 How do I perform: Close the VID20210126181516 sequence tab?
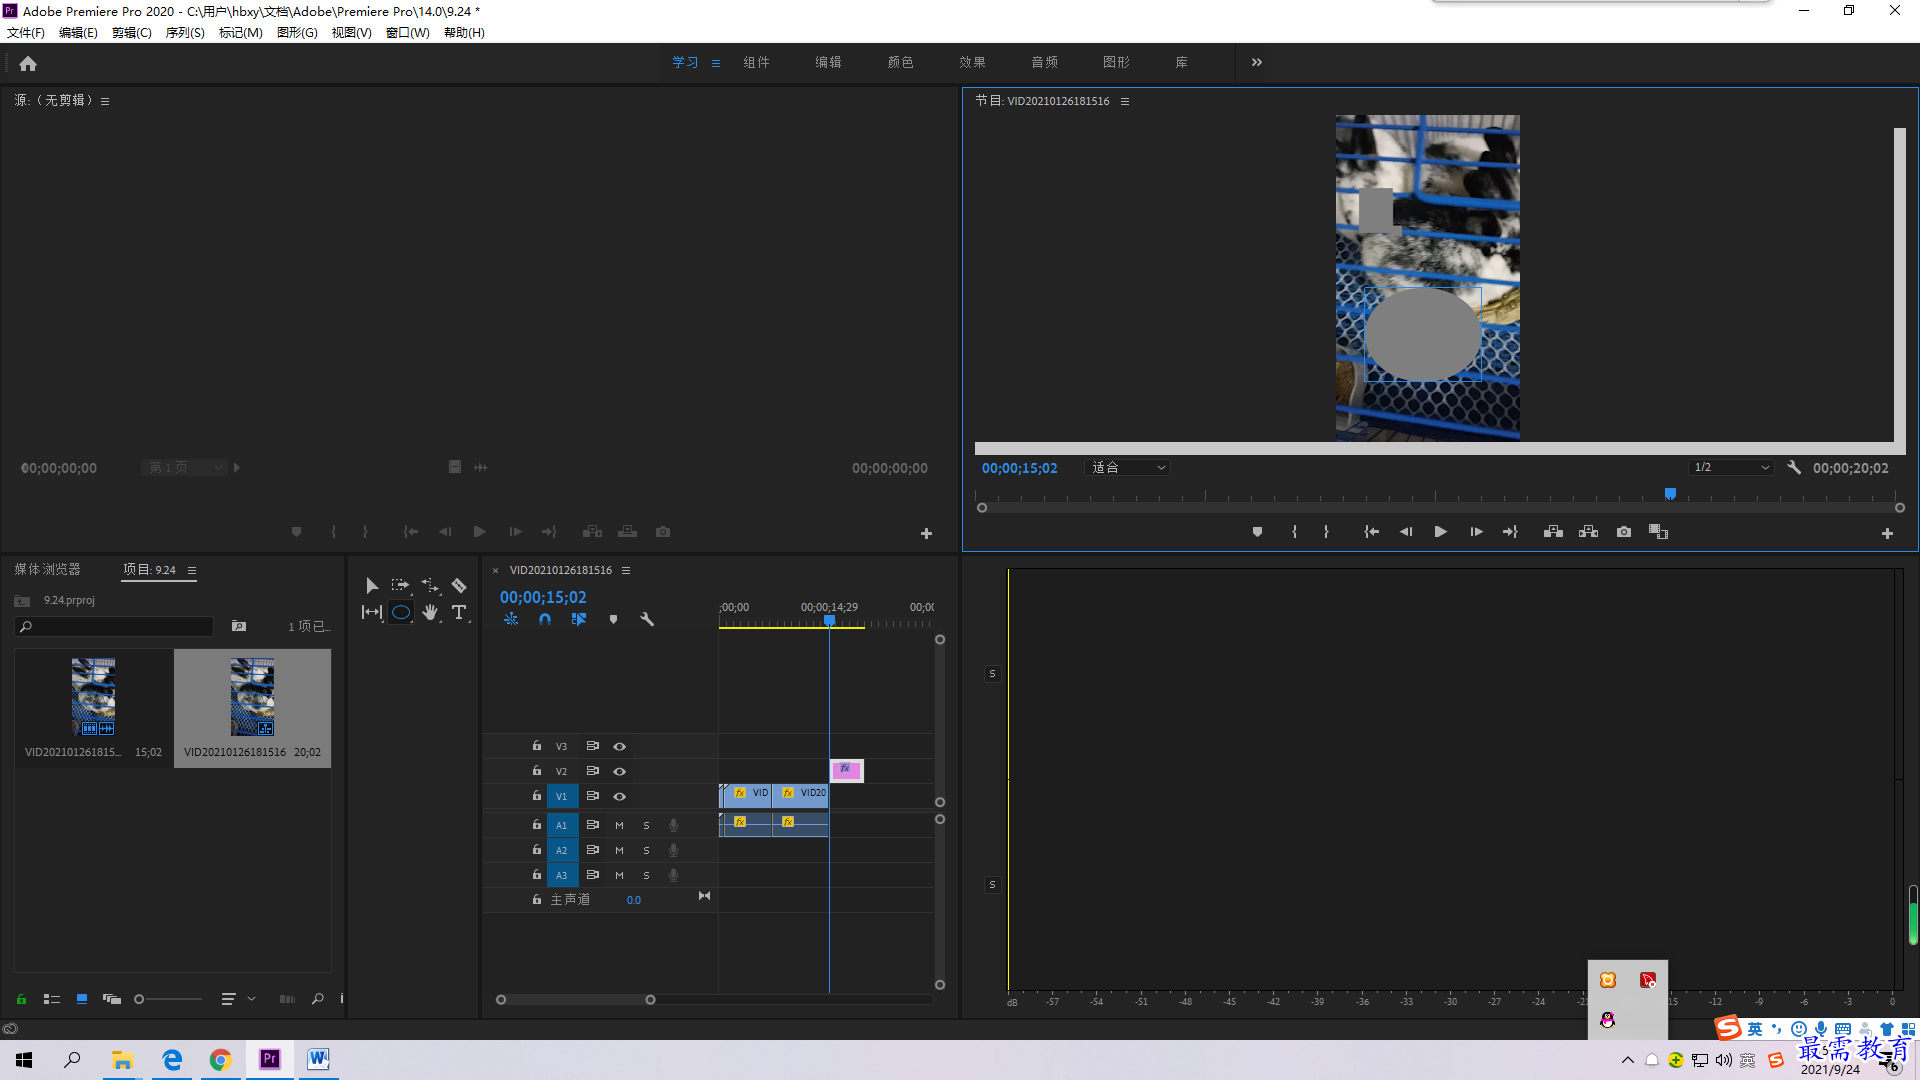[x=495, y=570]
